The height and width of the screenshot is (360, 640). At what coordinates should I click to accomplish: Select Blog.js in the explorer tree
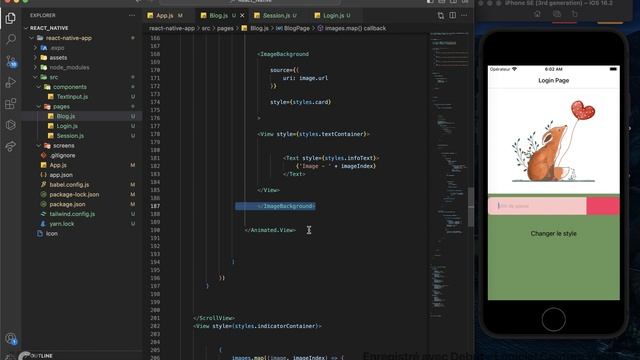tap(65, 116)
